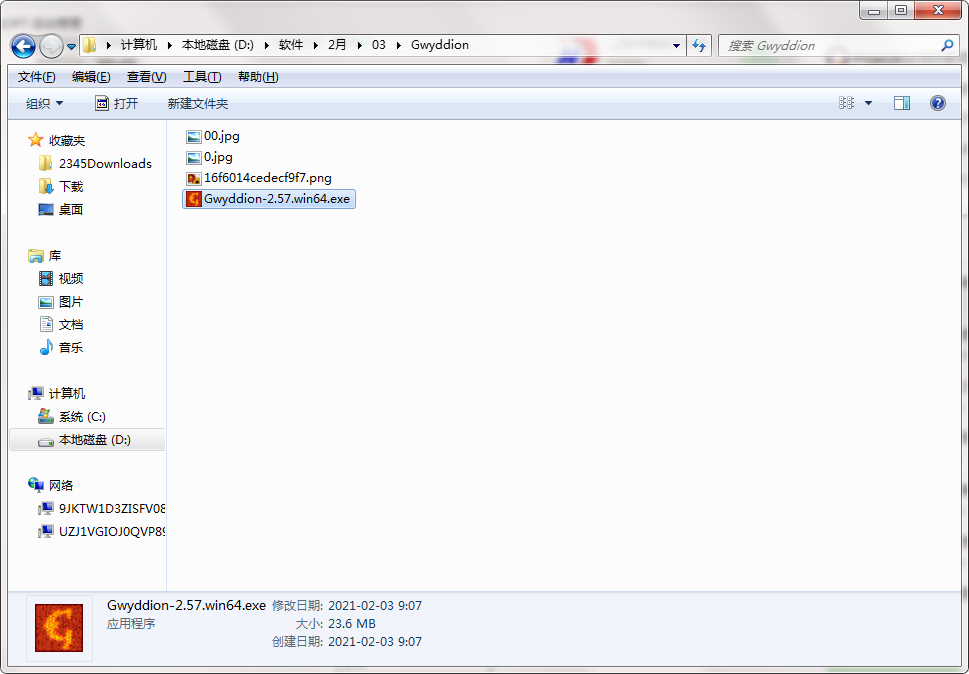
Task: Open the change view dropdown arrow
Action: pyautogui.click(x=868, y=103)
